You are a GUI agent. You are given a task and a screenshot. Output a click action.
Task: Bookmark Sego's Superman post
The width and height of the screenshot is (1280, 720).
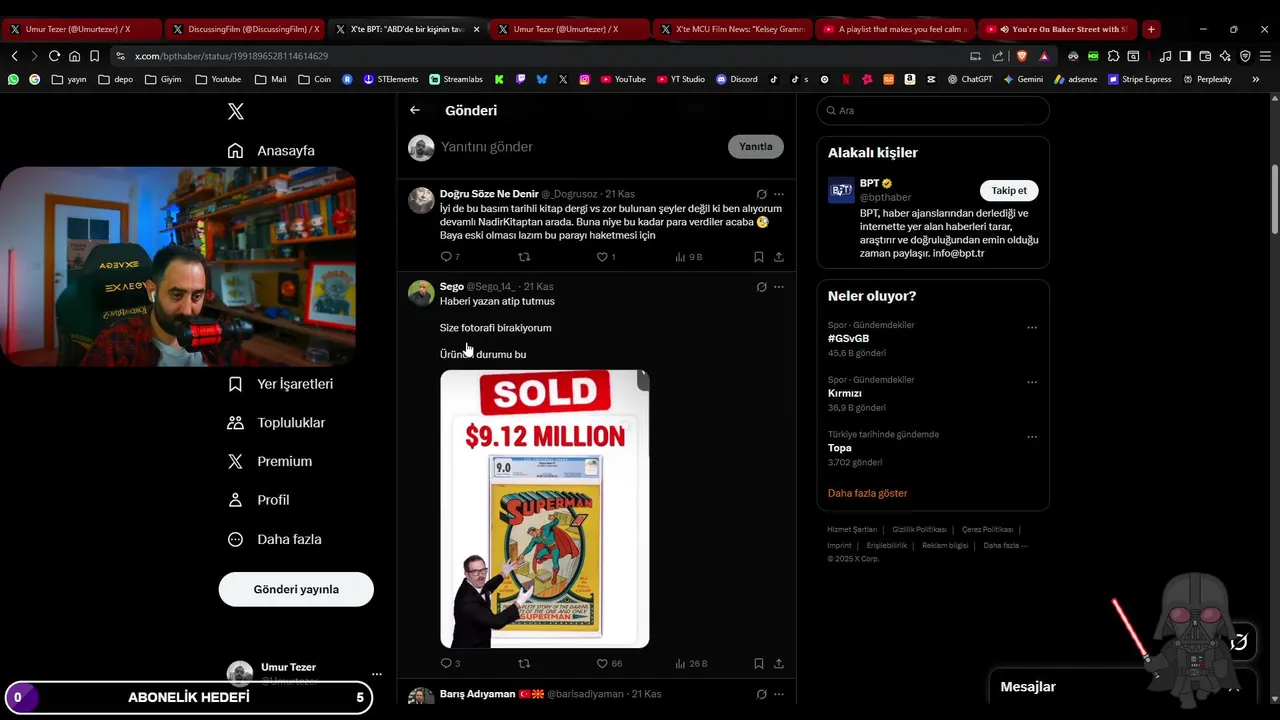point(759,663)
